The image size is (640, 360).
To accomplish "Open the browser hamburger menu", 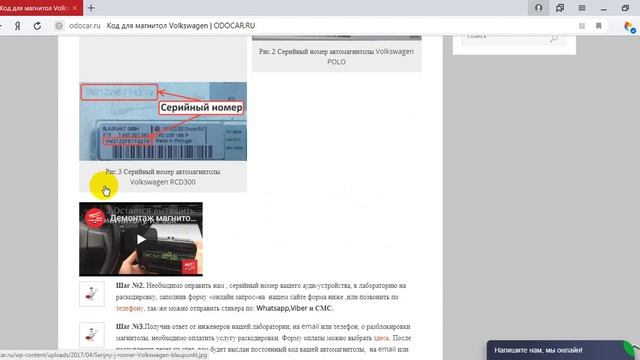I will pyautogui.click(x=582, y=8).
